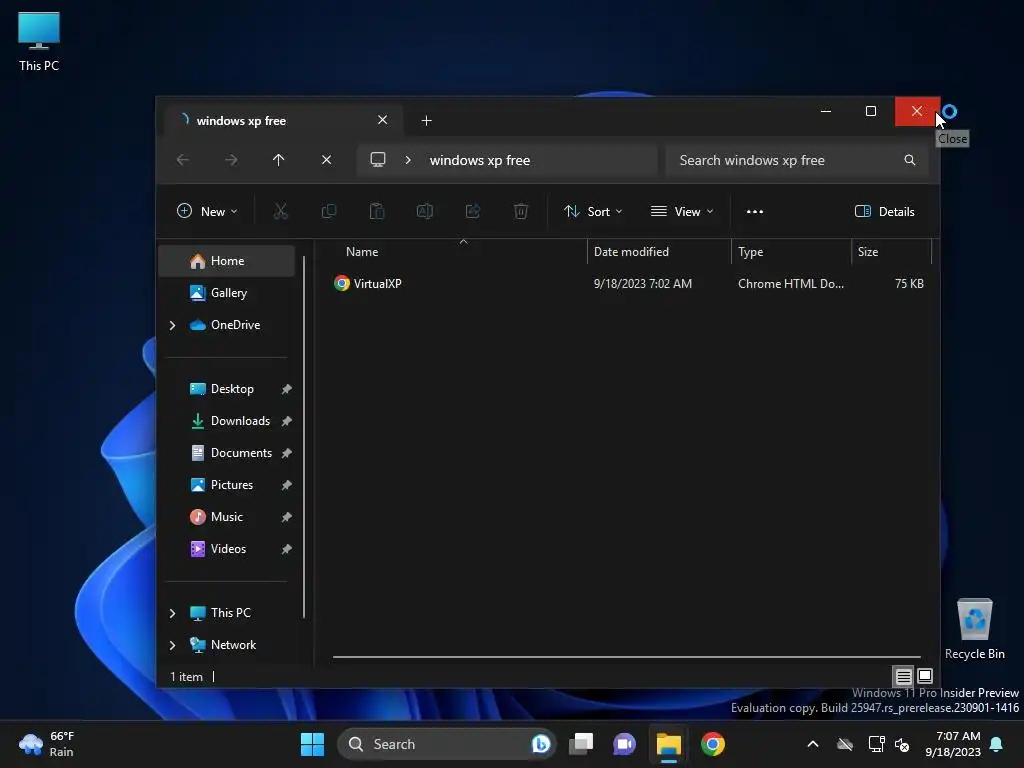
Task: Open pinned Desktop folder
Action: point(227,389)
